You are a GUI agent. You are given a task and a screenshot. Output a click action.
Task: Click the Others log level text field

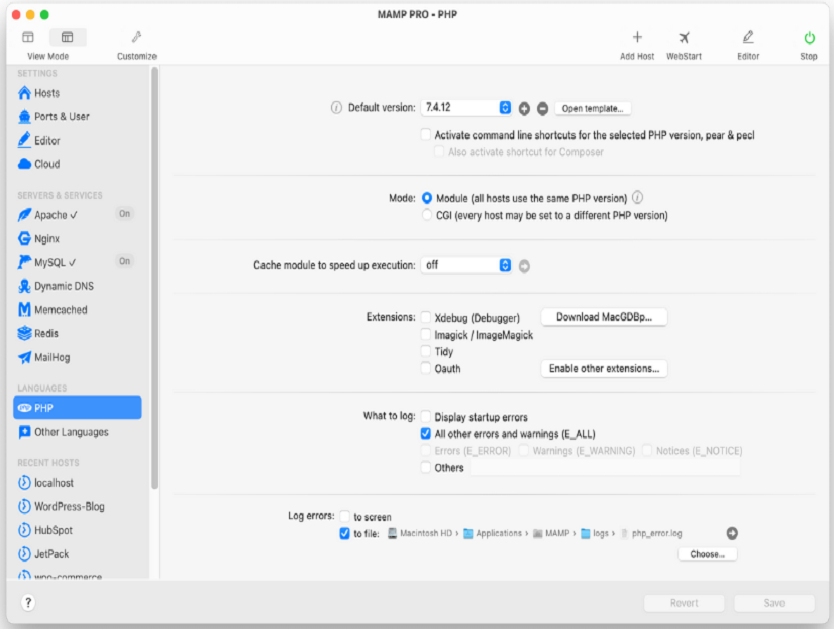pos(605,468)
